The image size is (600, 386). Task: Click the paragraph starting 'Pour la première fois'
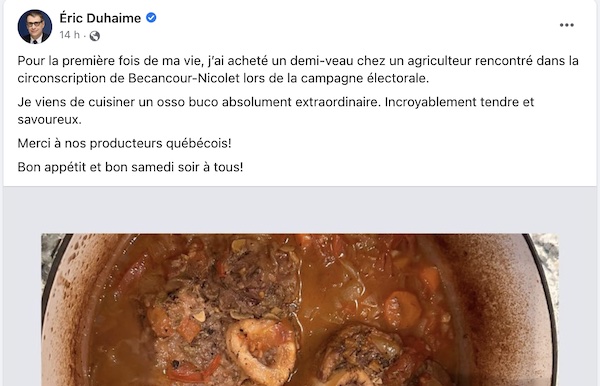(298, 69)
